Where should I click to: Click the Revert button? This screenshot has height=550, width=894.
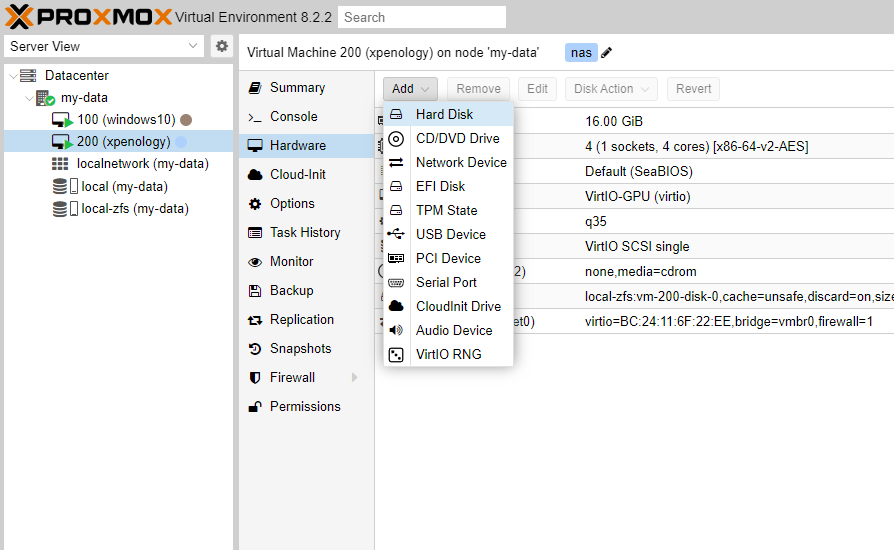(x=693, y=89)
